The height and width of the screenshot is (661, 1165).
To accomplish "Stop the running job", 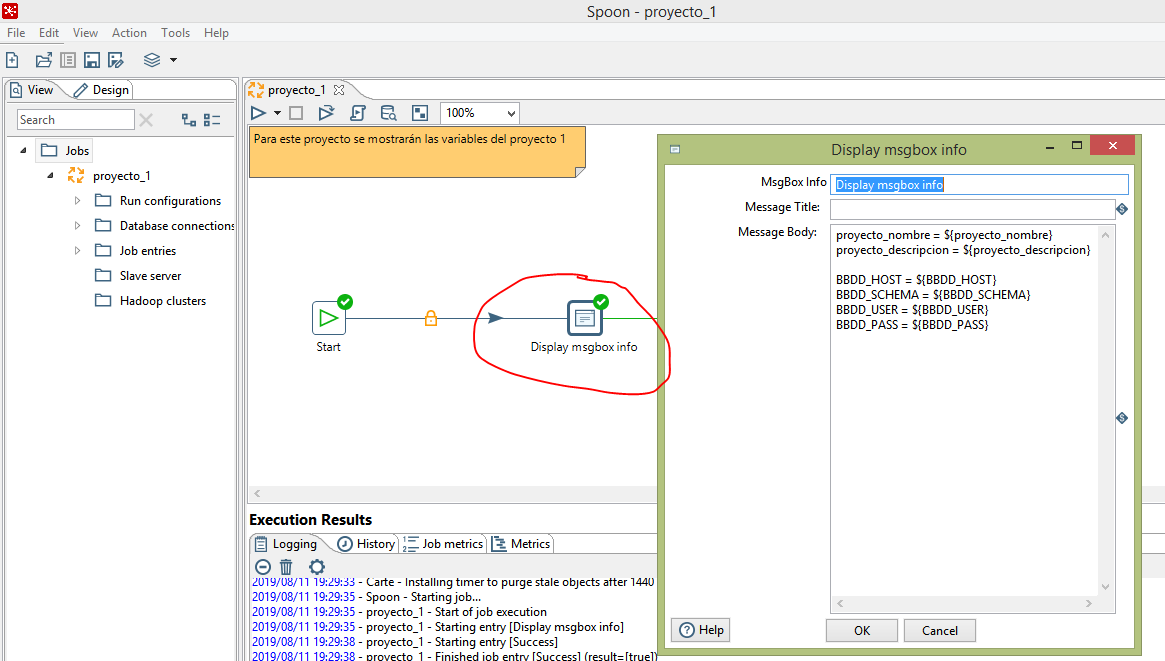I will click(x=296, y=113).
